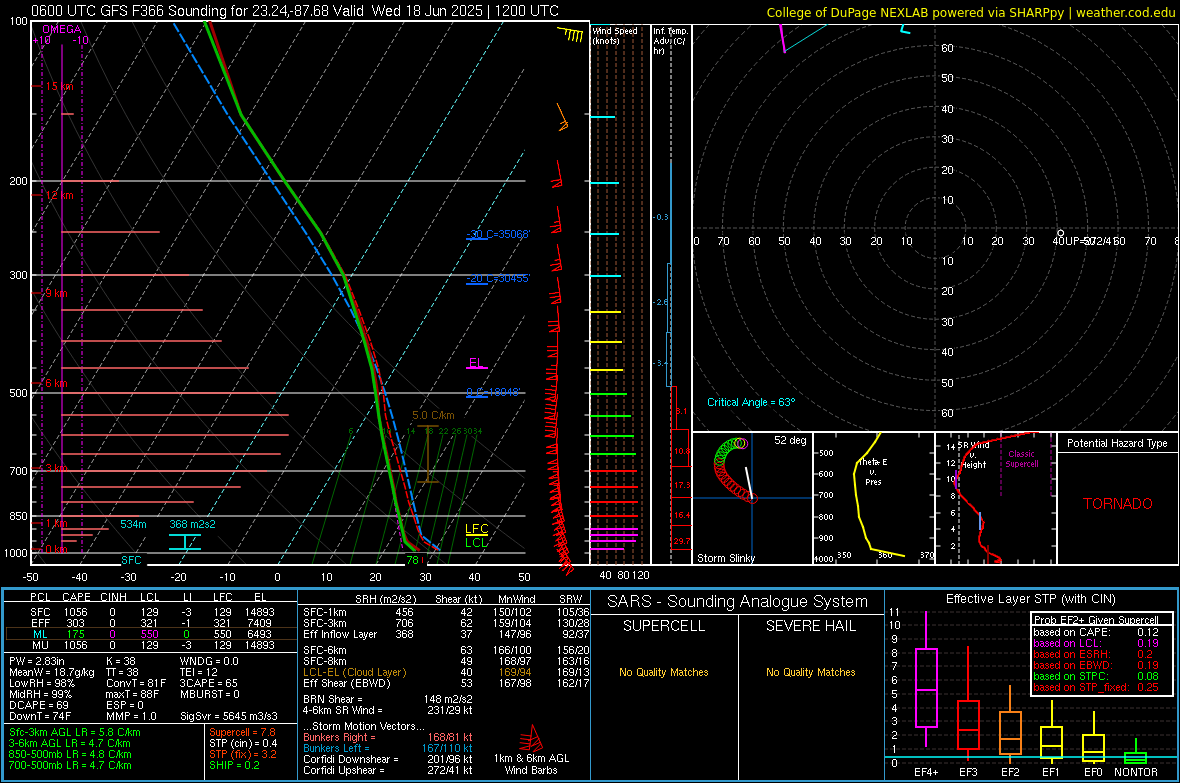Click the MeanW = 18.7g/kg value

pyautogui.click(x=52, y=672)
